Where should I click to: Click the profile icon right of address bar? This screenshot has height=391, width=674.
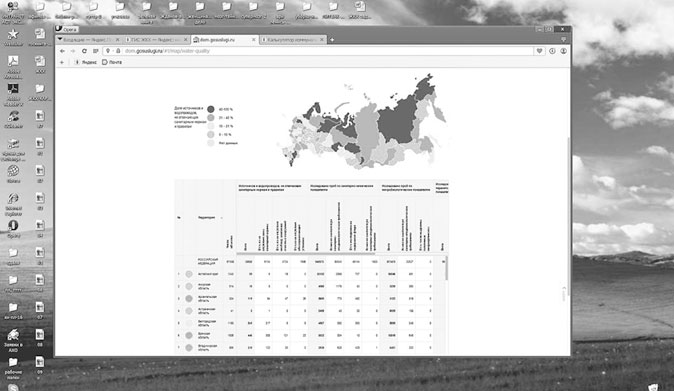click(563, 51)
